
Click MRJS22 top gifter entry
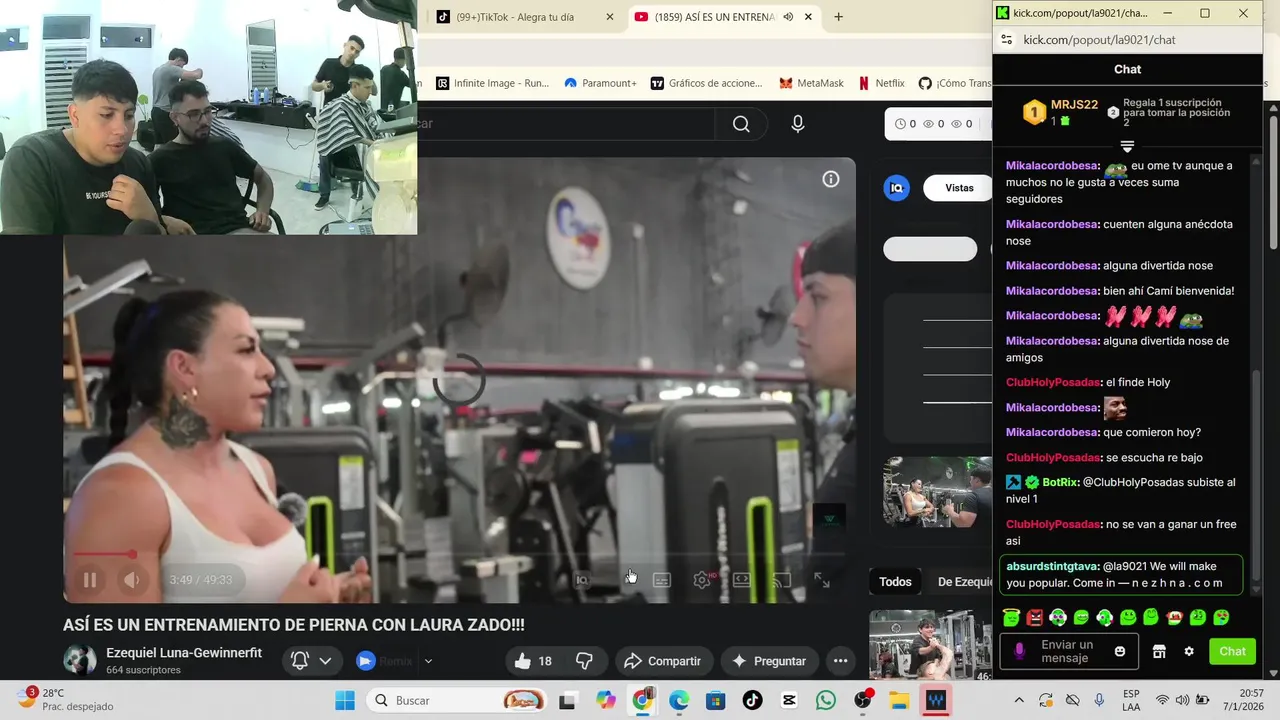point(1060,112)
